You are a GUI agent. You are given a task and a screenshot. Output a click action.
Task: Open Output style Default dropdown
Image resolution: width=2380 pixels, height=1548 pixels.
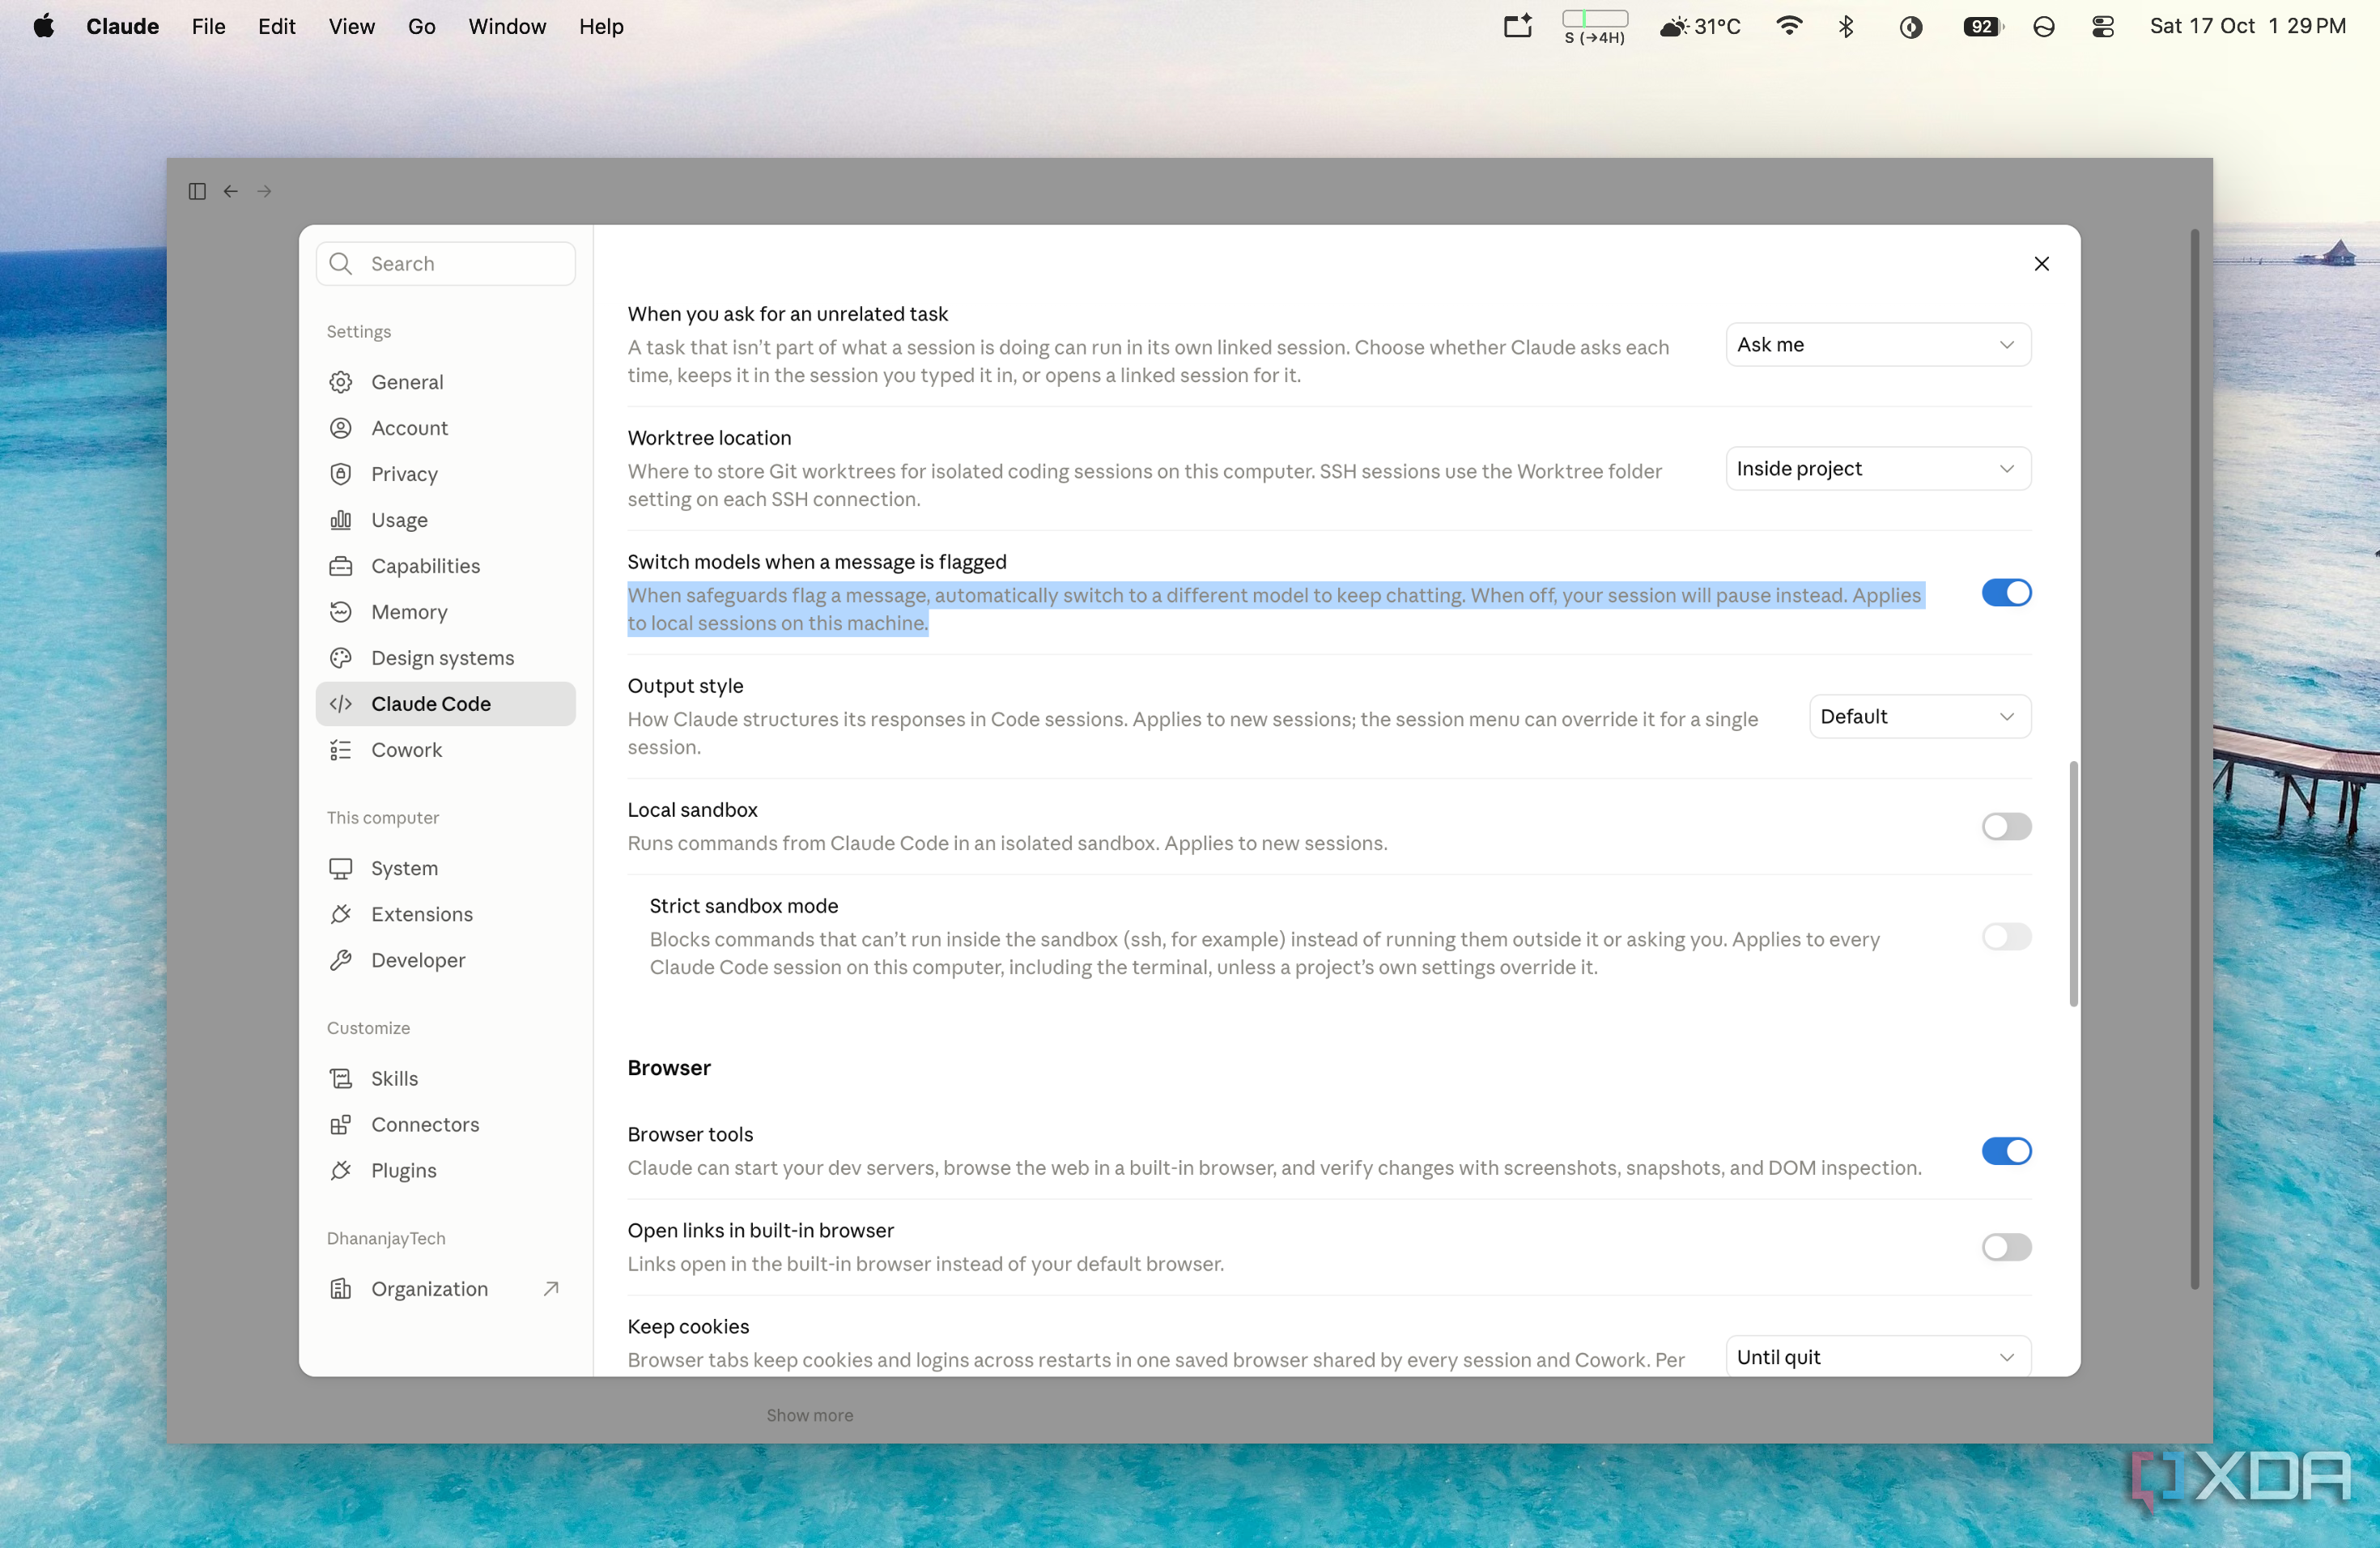[1920, 717]
